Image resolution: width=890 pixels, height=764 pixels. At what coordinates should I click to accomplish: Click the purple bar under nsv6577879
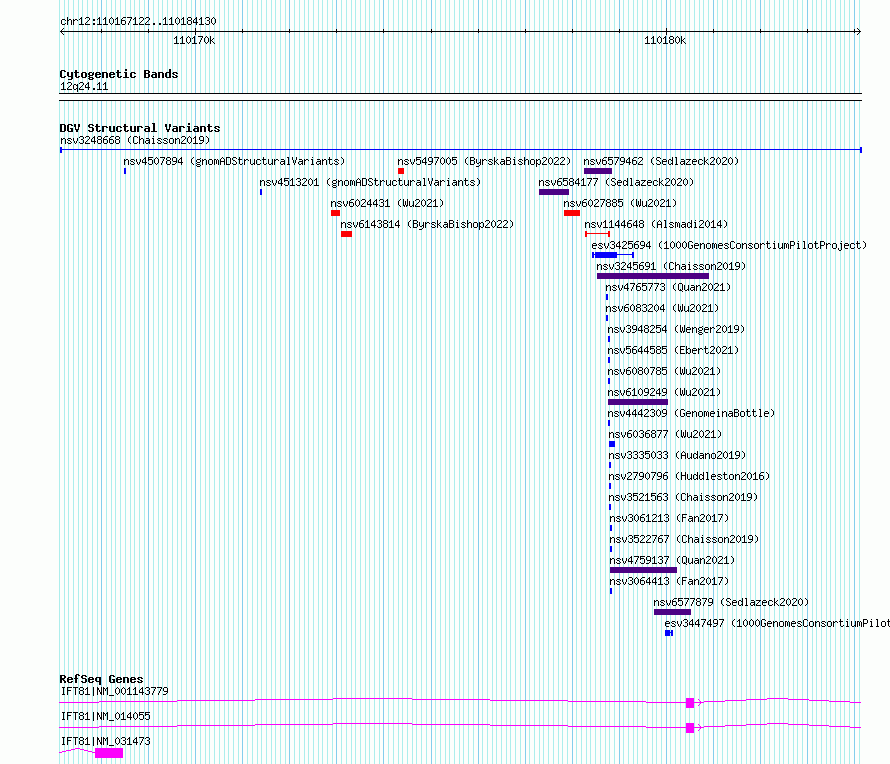673,612
